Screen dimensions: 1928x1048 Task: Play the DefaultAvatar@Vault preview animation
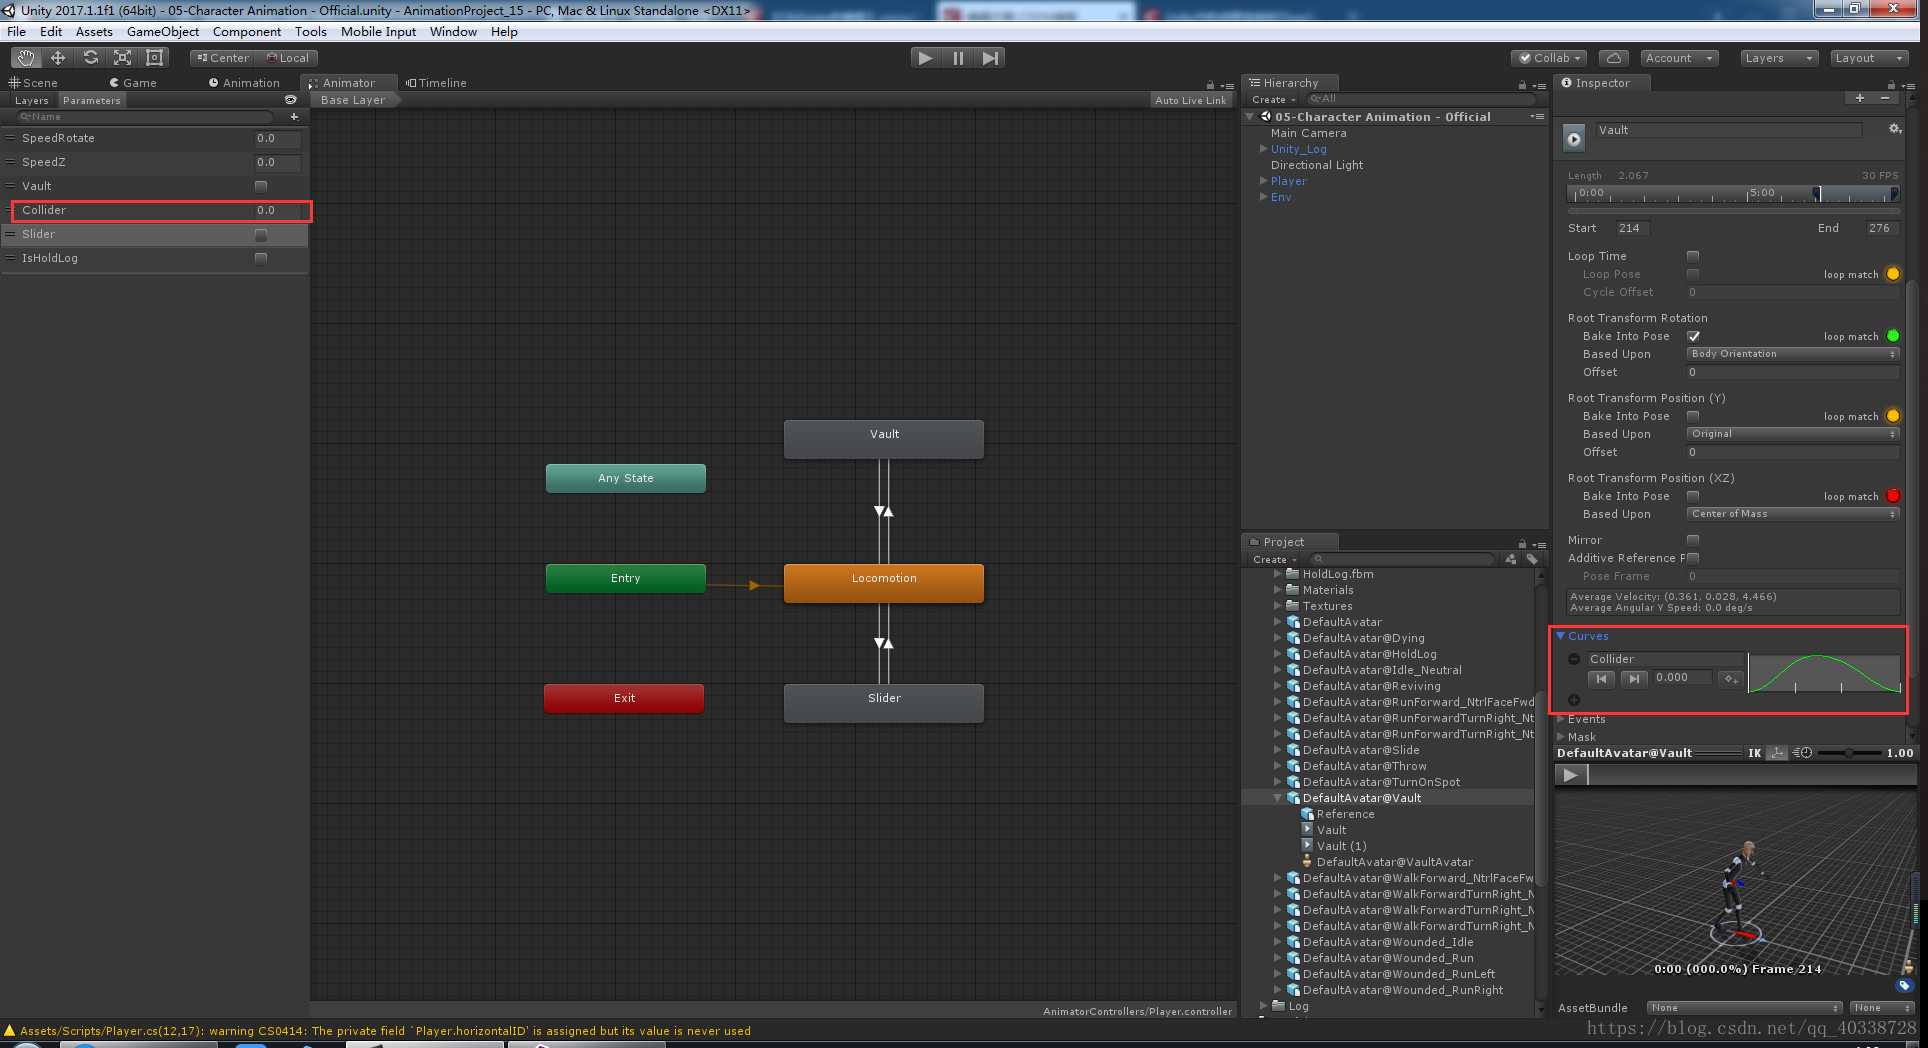[1571, 775]
